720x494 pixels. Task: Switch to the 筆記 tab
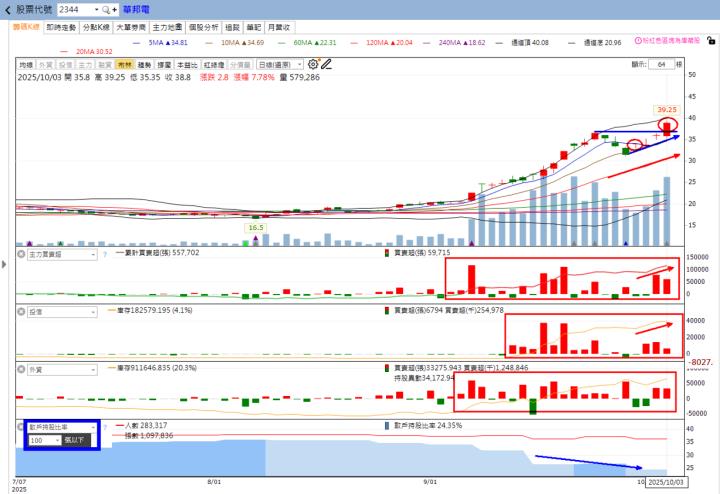tap(254, 28)
